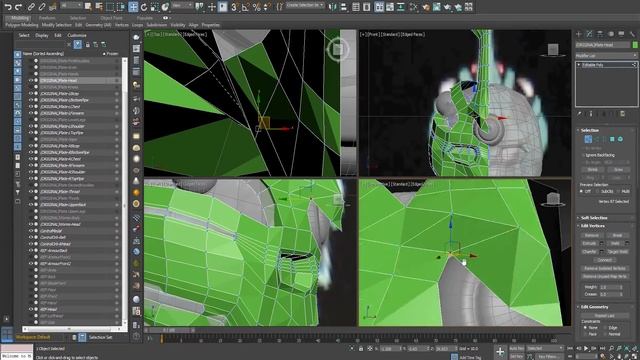Click the Repeat Last button
The image size is (640, 360).
click(x=604, y=316)
